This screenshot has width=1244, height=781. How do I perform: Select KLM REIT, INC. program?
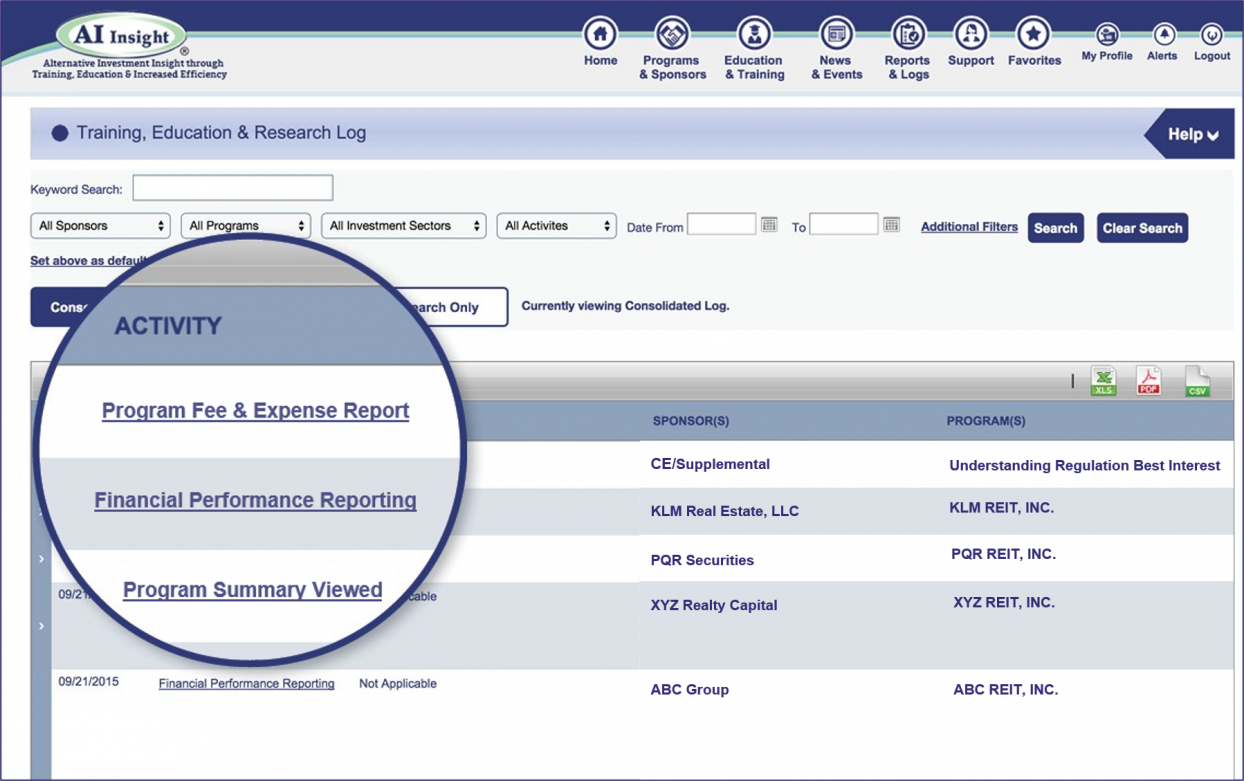coord(1001,508)
